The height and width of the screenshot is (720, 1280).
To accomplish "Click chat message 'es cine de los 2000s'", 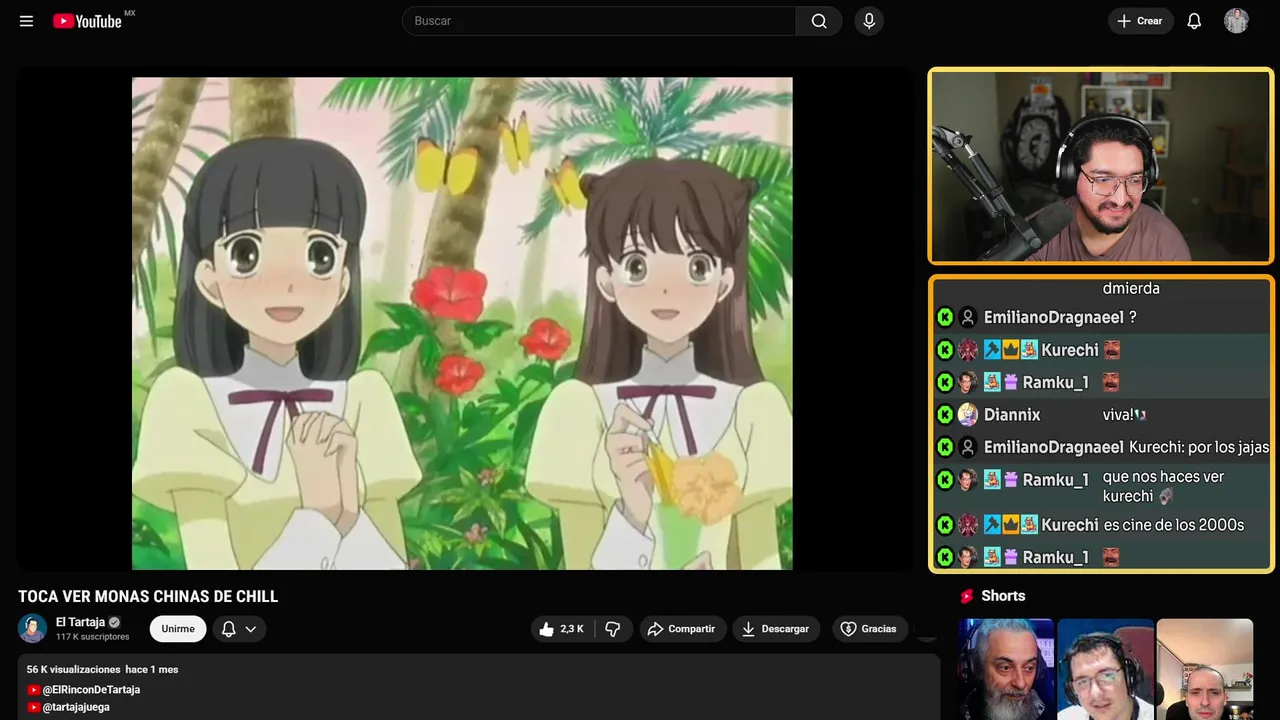I will 1173,525.
